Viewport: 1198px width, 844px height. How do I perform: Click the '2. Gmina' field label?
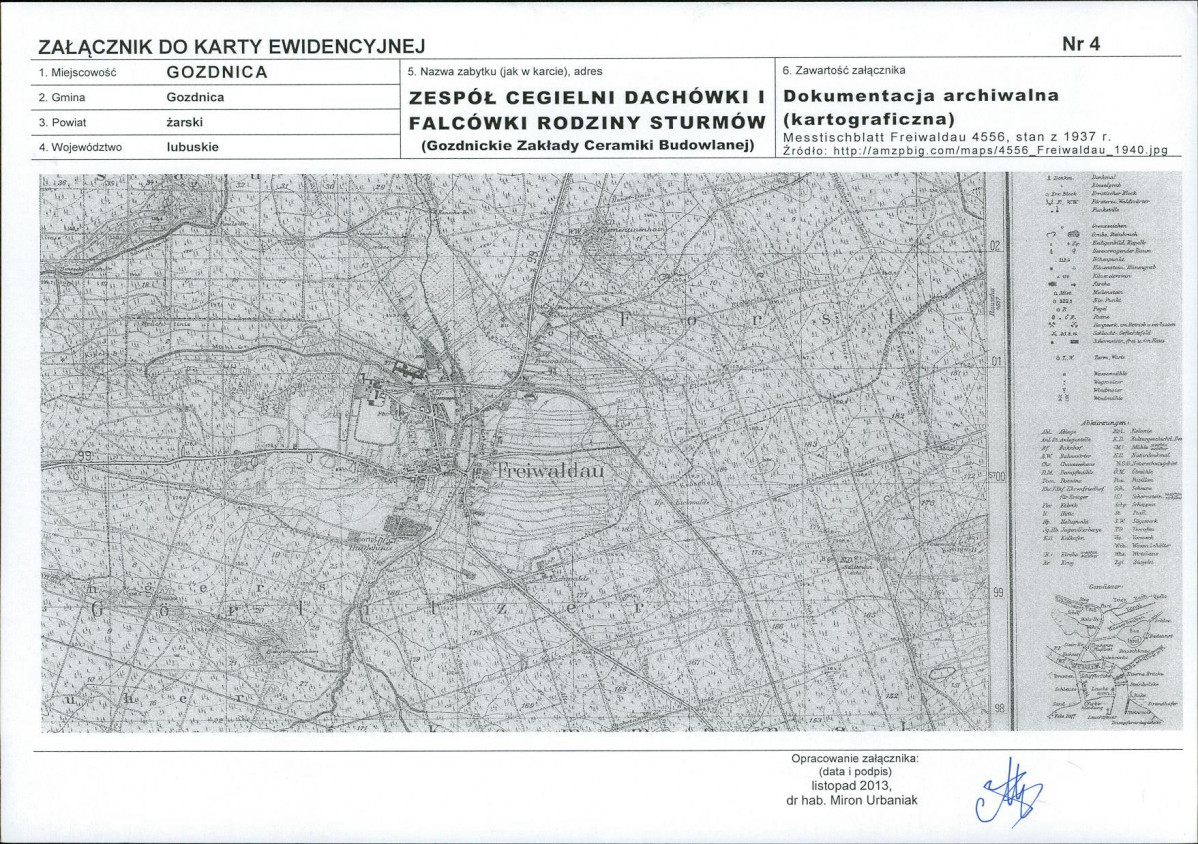(62, 98)
